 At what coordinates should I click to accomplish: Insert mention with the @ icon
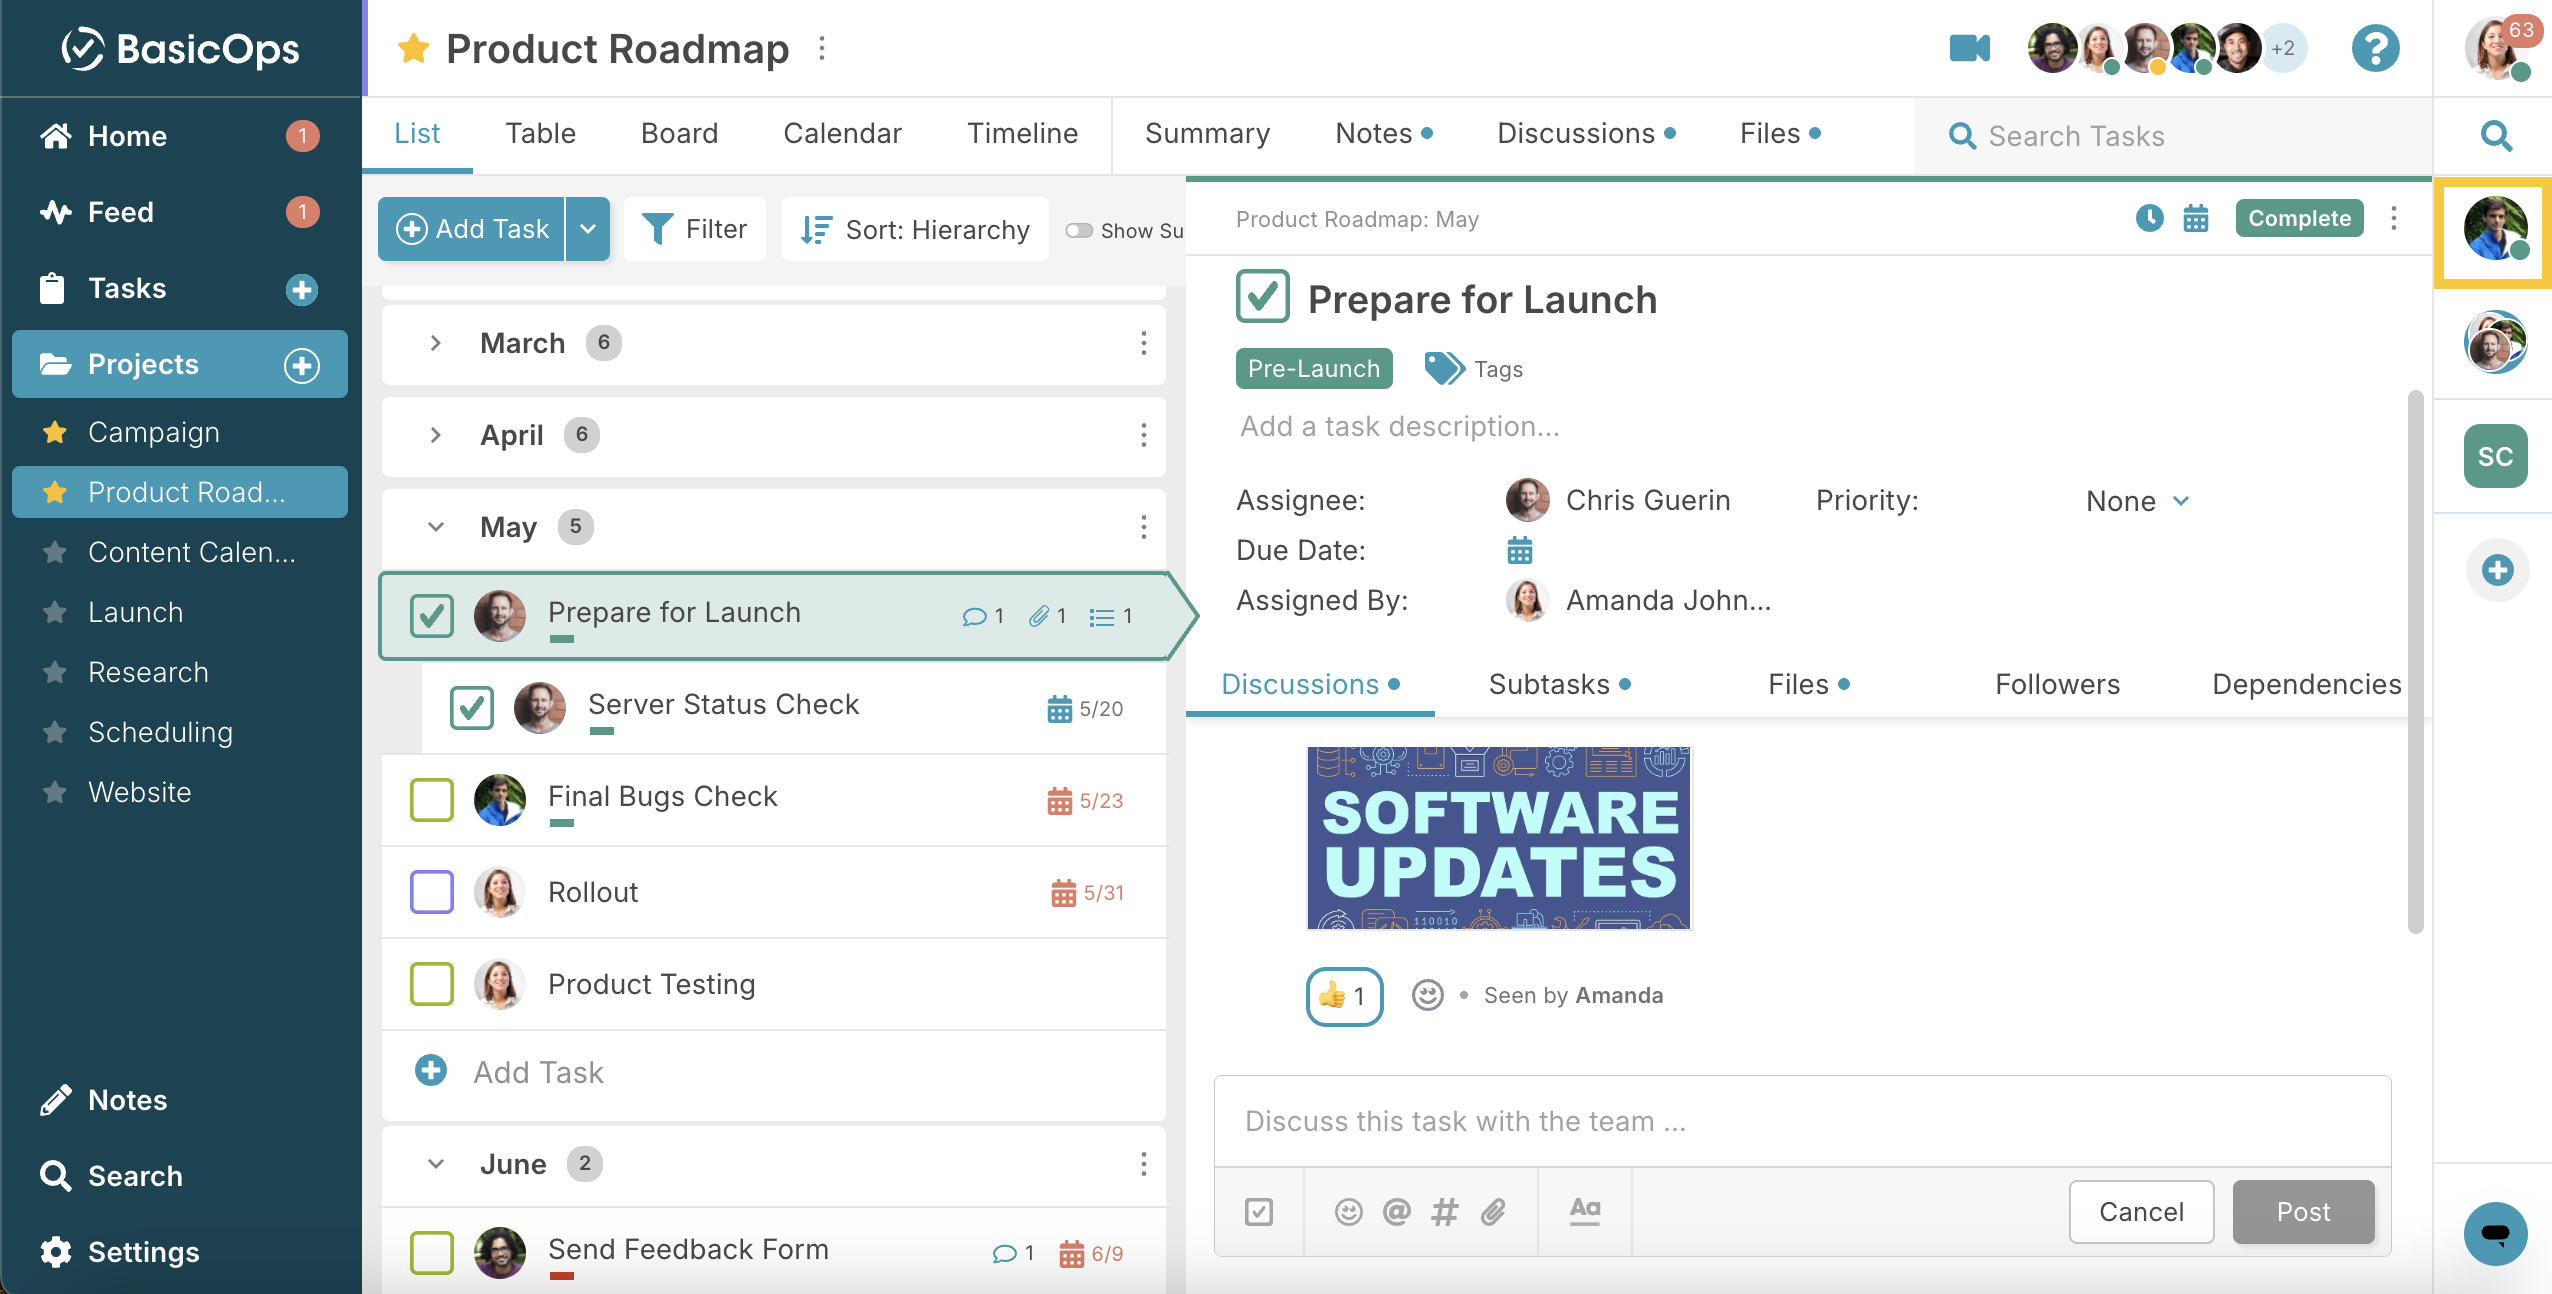[1396, 1212]
